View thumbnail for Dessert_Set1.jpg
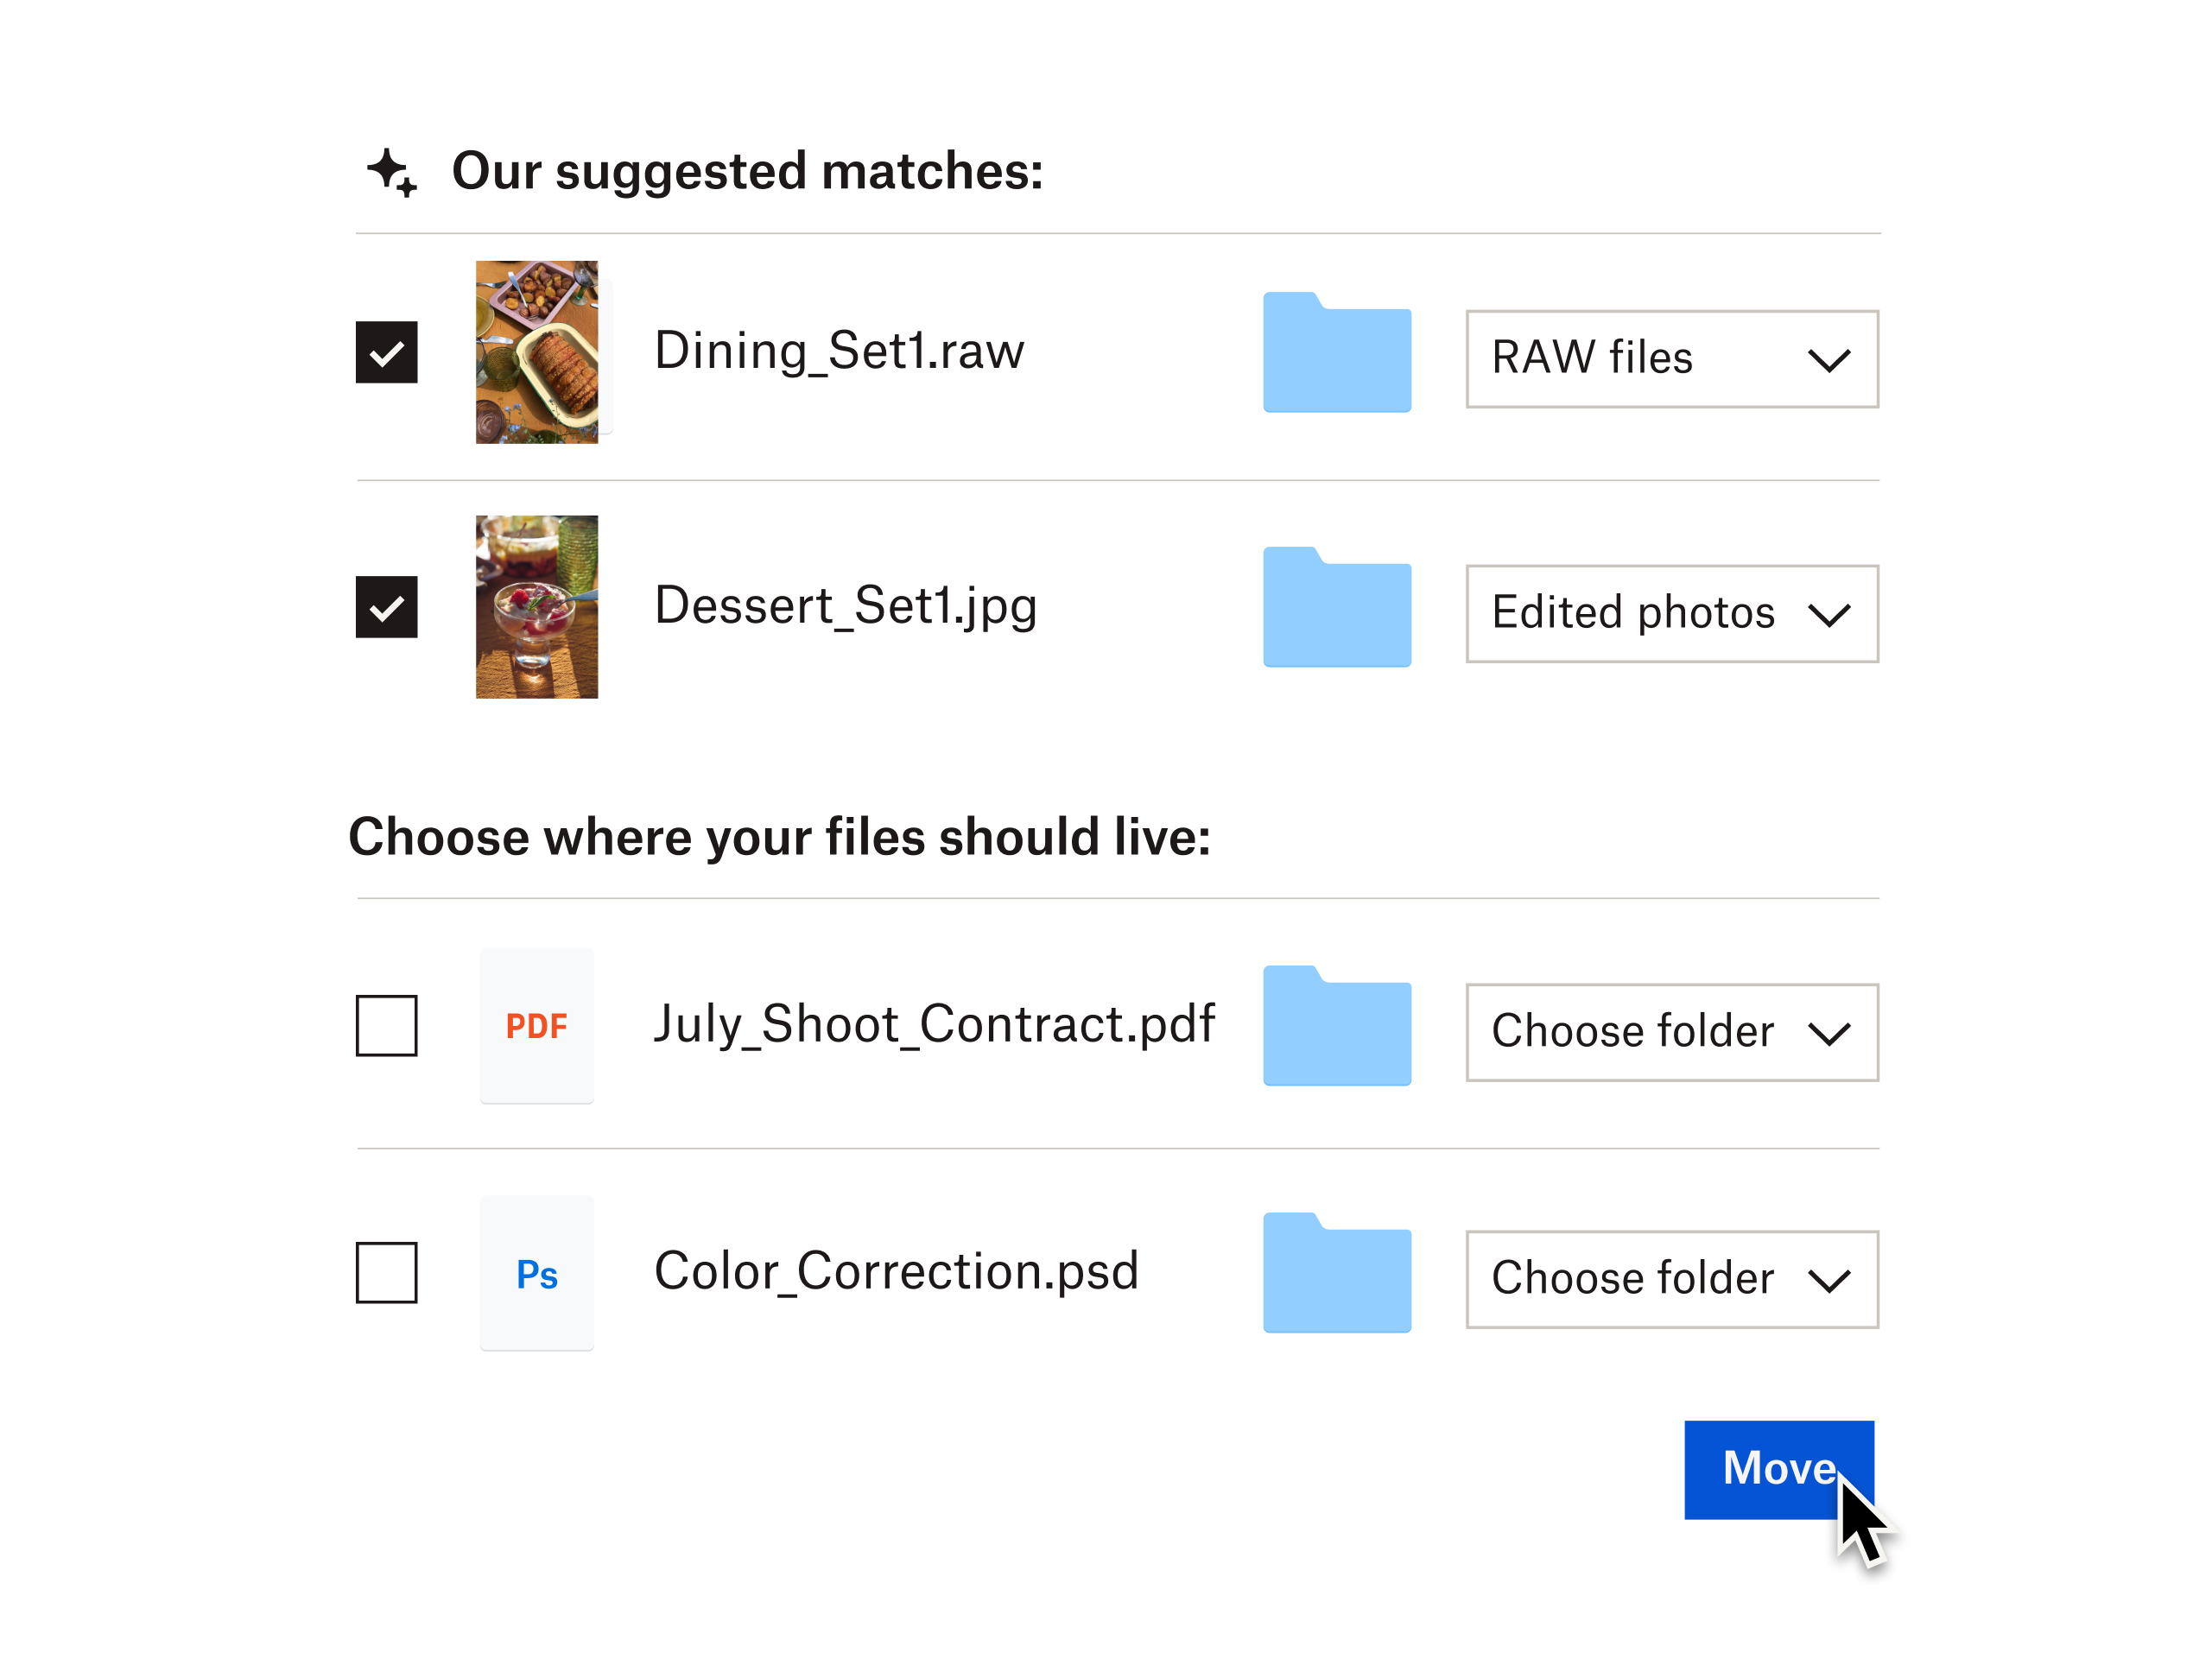Screen dimensions: 2212x1659 (541, 606)
